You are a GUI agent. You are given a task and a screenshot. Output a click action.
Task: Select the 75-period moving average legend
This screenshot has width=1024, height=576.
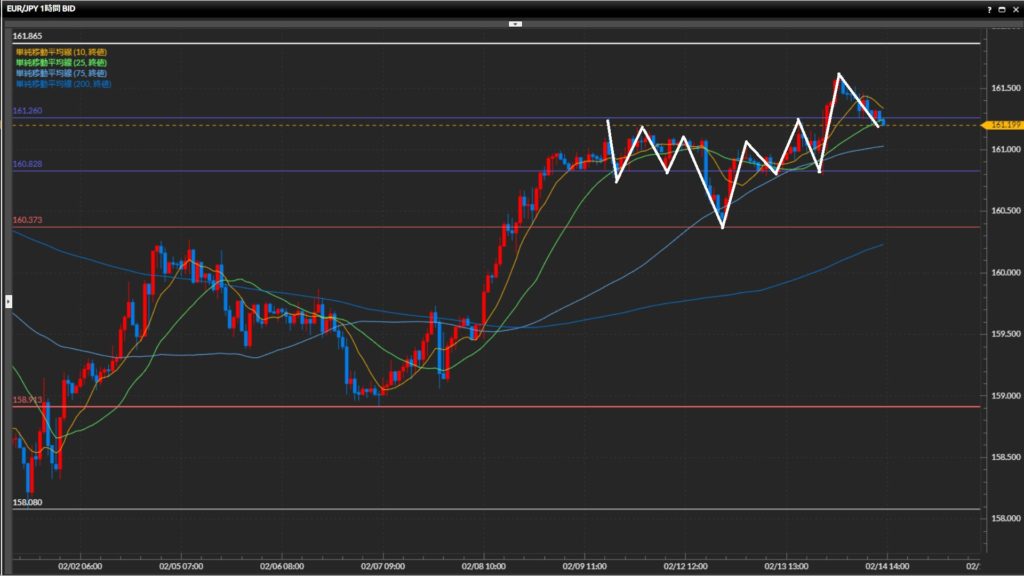[60, 73]
